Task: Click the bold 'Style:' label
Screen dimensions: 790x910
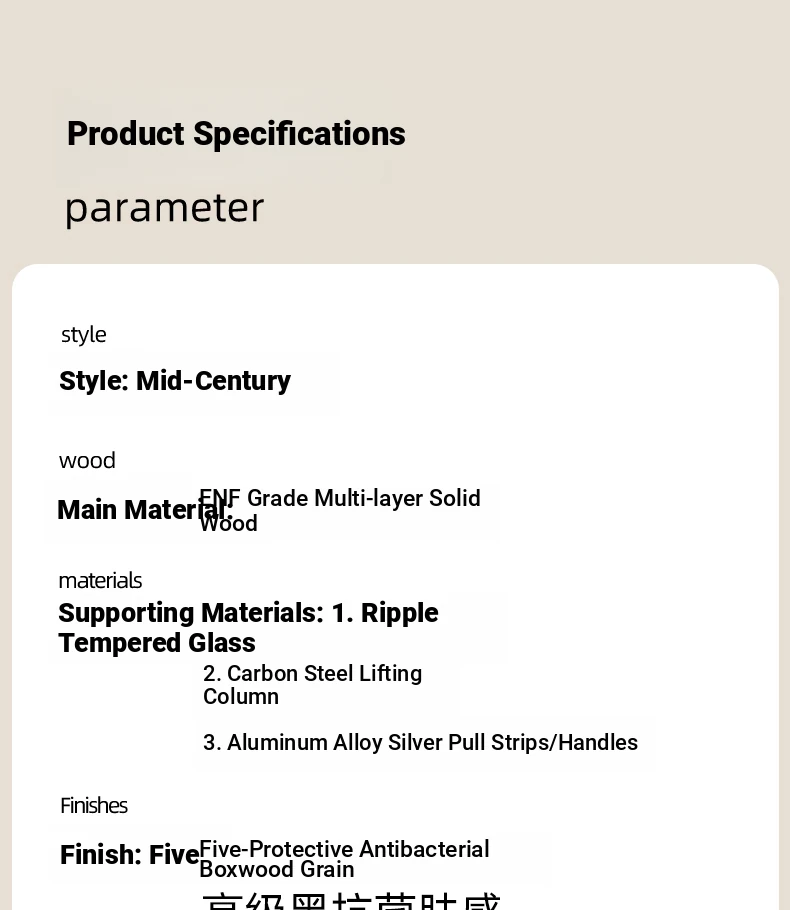Action: (x=94, y=381)
